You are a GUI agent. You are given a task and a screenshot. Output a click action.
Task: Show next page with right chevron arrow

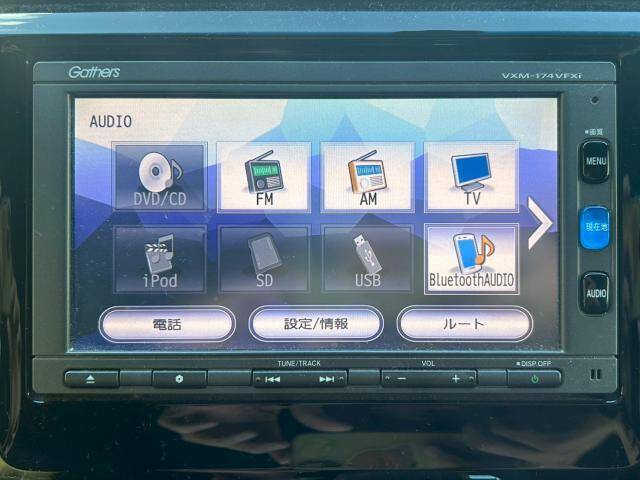click(x=540, y=223)
